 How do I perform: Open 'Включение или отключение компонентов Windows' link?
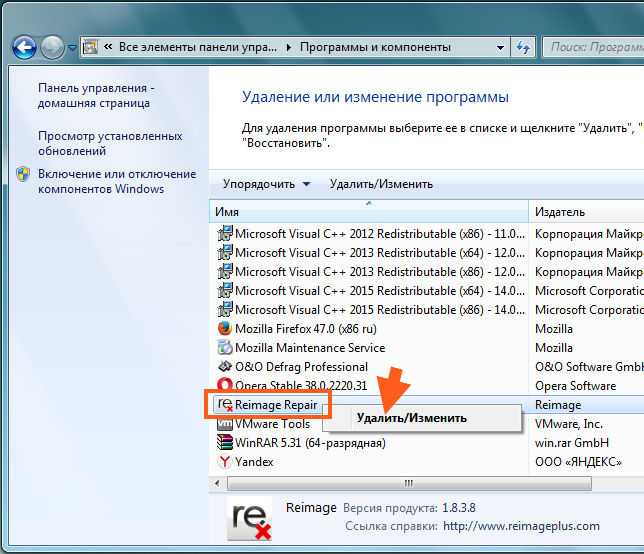(117, 181)
